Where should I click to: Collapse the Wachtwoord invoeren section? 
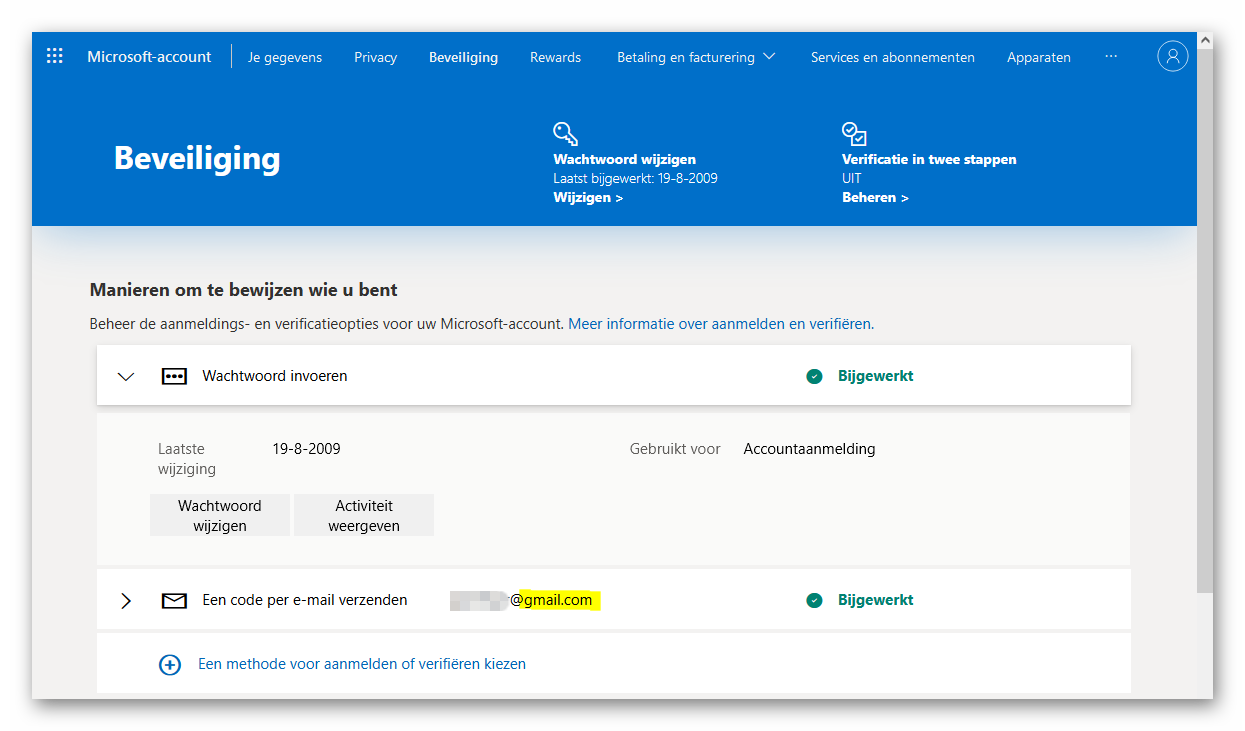point(126,377)
